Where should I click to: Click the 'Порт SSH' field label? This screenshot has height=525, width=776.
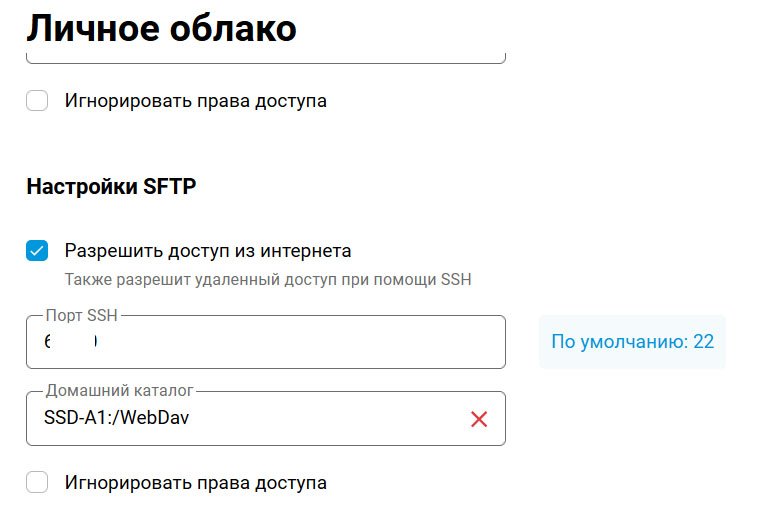point(82,315)
